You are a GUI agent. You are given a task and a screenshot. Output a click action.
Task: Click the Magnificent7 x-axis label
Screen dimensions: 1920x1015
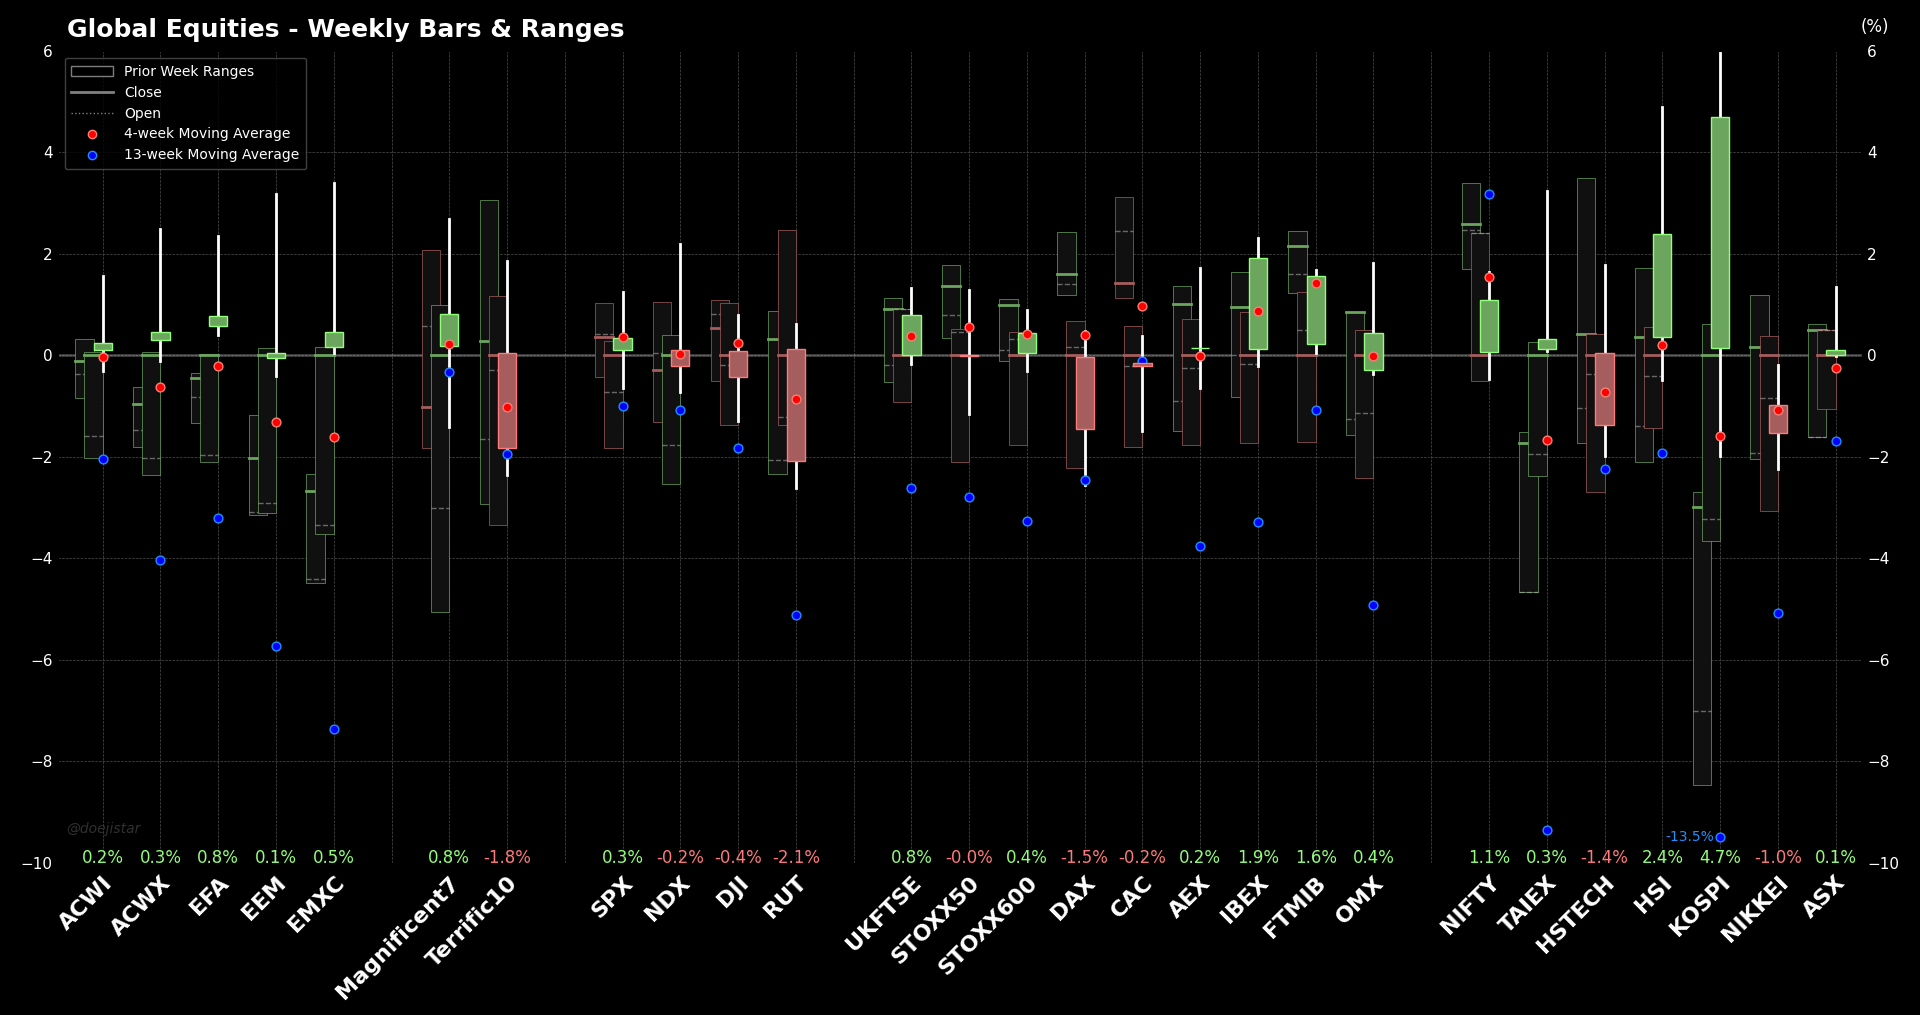coord(396,937)
